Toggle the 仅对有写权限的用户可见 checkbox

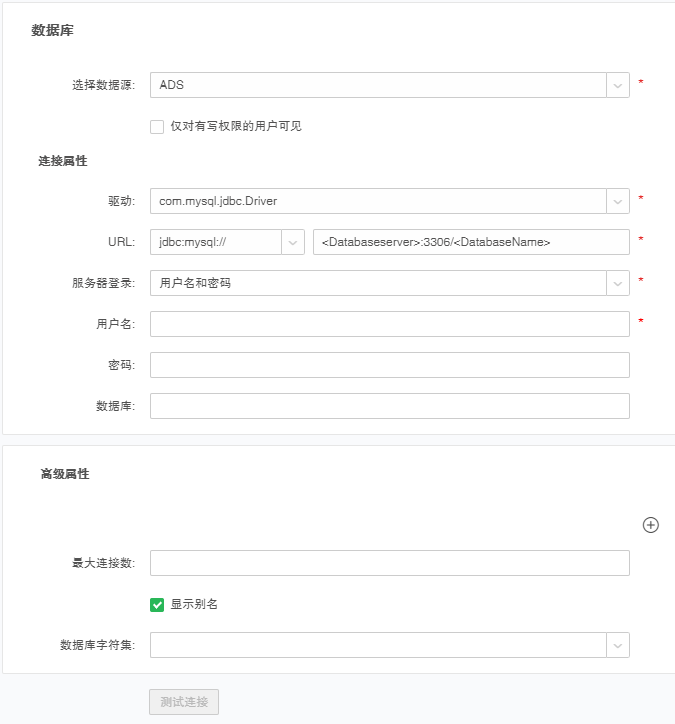point(157,127)
